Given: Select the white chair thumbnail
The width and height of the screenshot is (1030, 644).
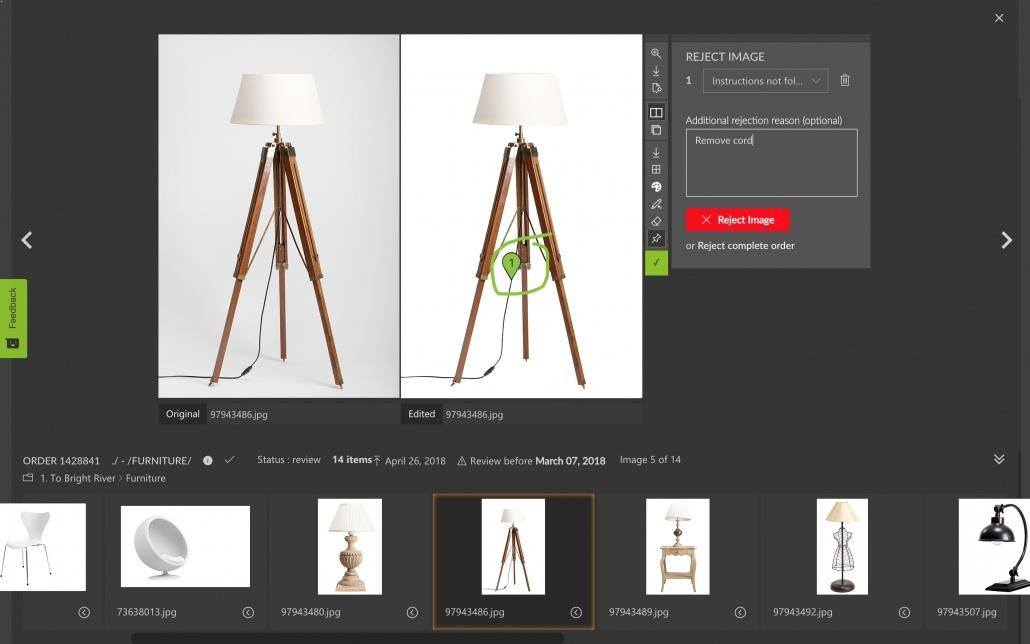Looking at the screenshot, I should click(x=43, y=547).
